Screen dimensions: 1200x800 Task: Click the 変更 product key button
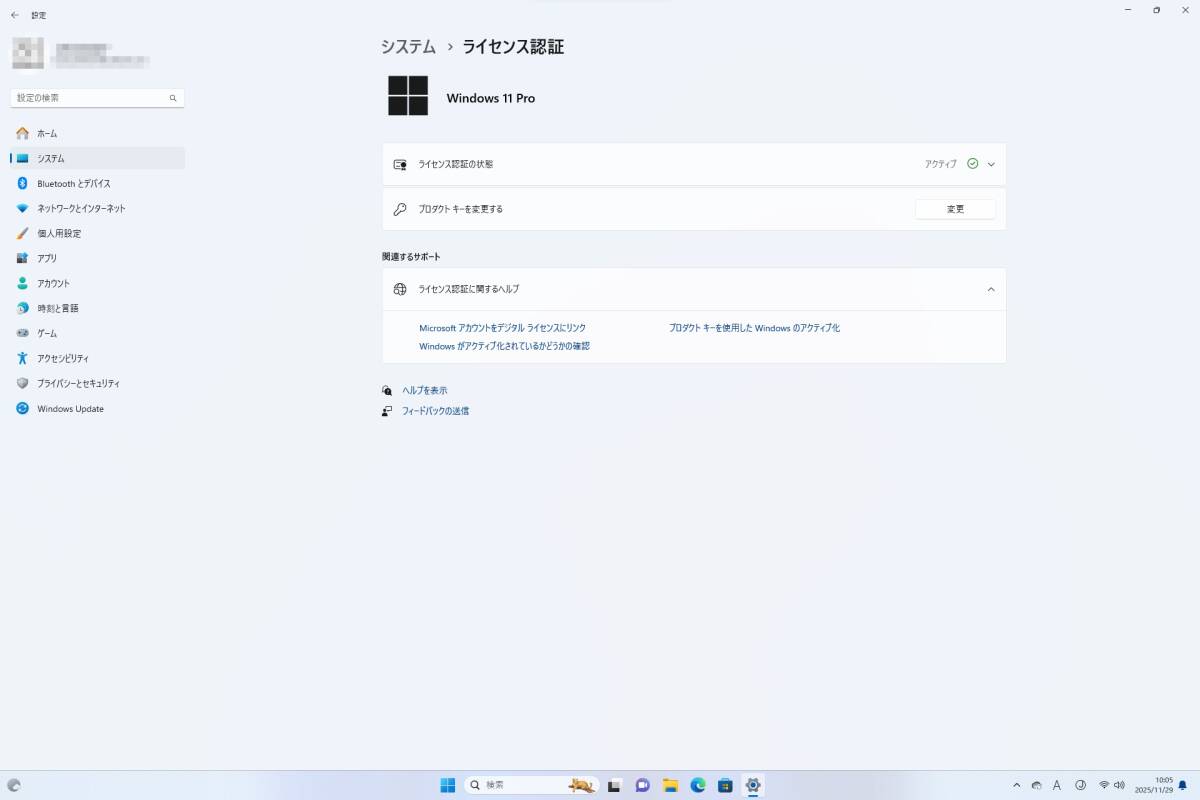click(955, 209)
